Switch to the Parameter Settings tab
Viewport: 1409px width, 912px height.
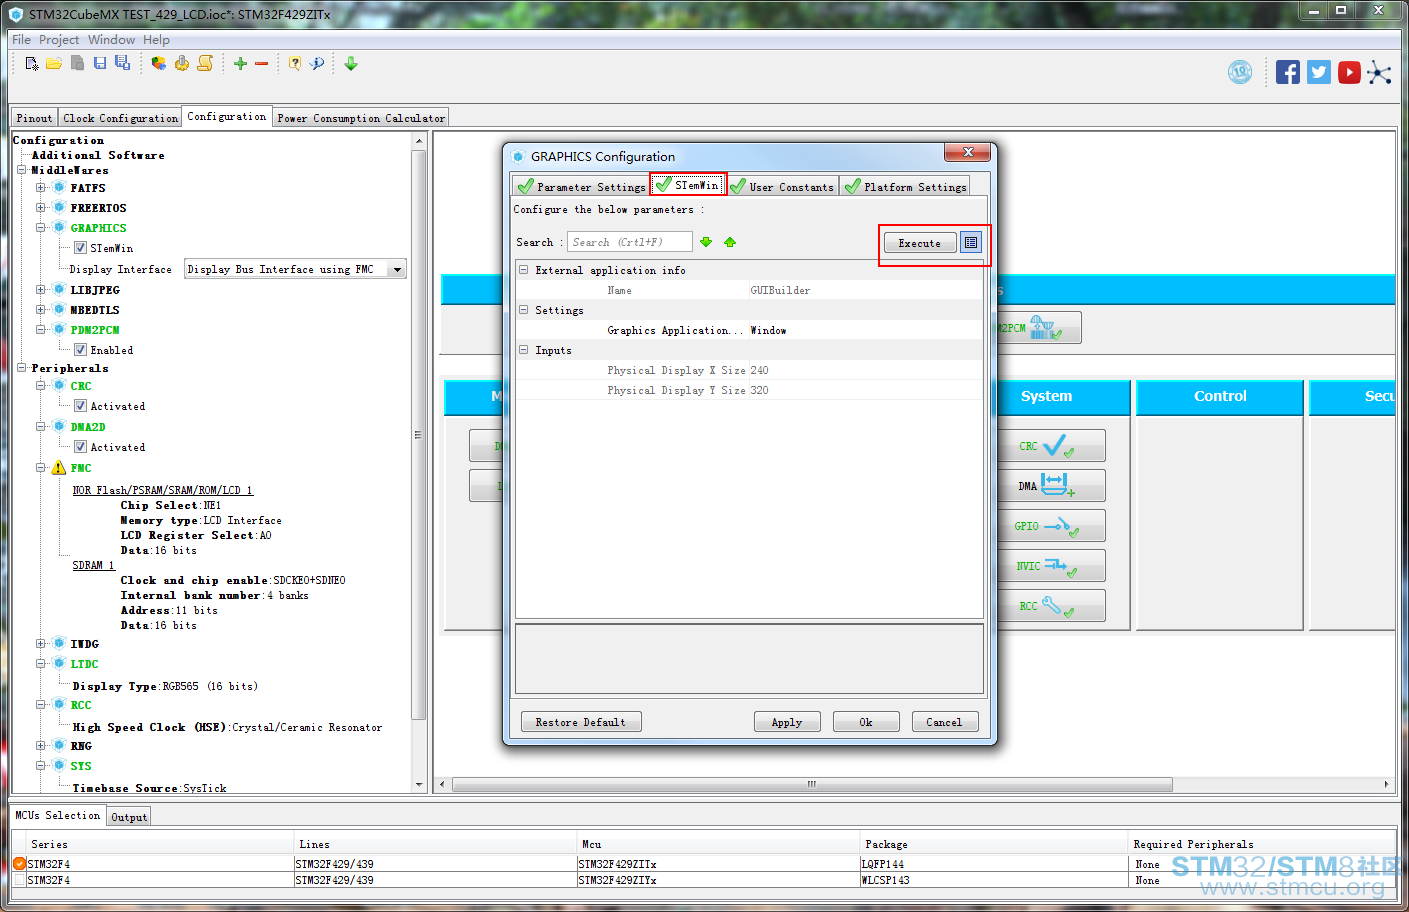coord(581,186)
